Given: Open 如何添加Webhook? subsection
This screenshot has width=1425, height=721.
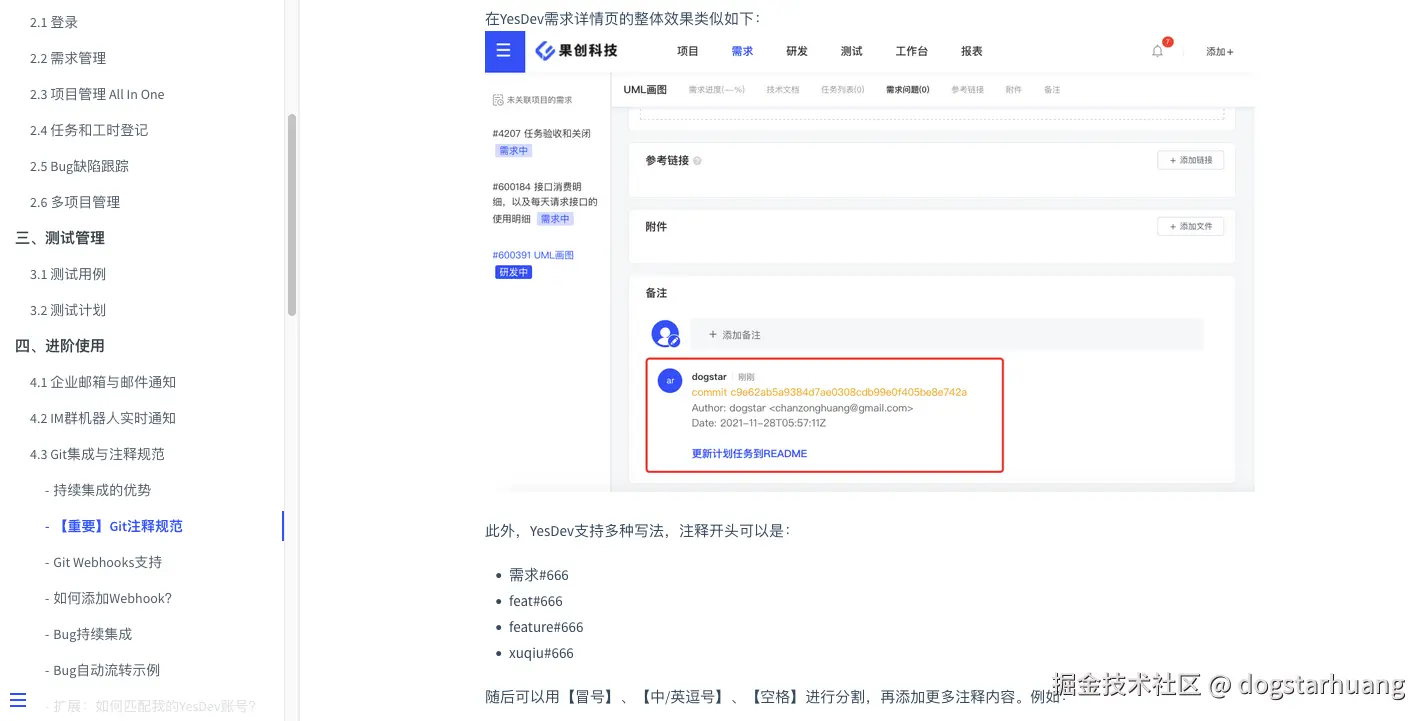Looking at the screenshot, I should (x=108, y=598).
